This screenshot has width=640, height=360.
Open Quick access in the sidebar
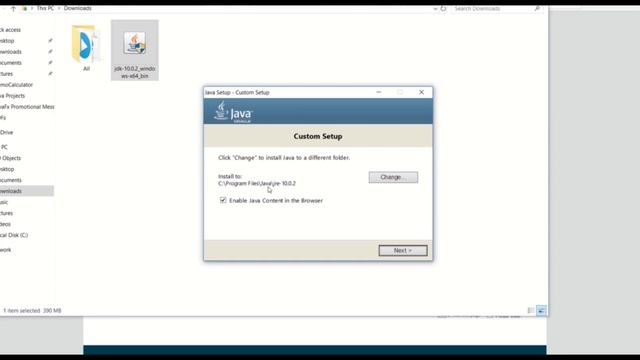[x=11, y=30]
